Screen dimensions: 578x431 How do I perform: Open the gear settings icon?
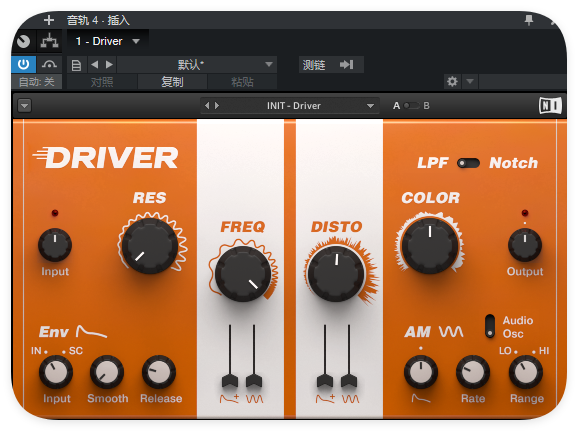click(452, 81)
